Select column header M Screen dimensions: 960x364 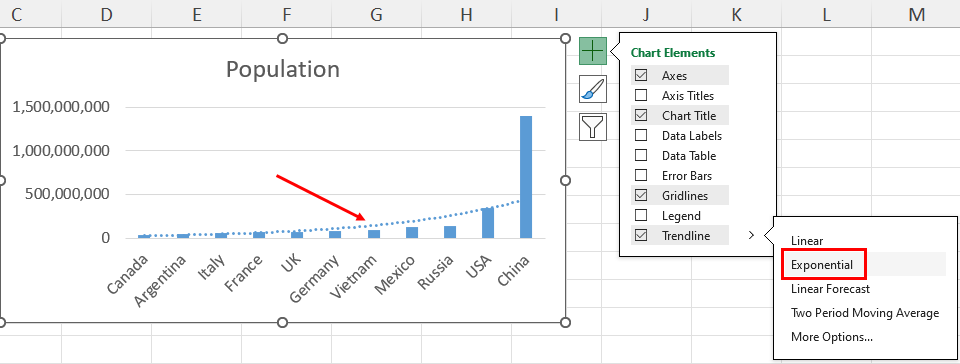pos(916,14)
